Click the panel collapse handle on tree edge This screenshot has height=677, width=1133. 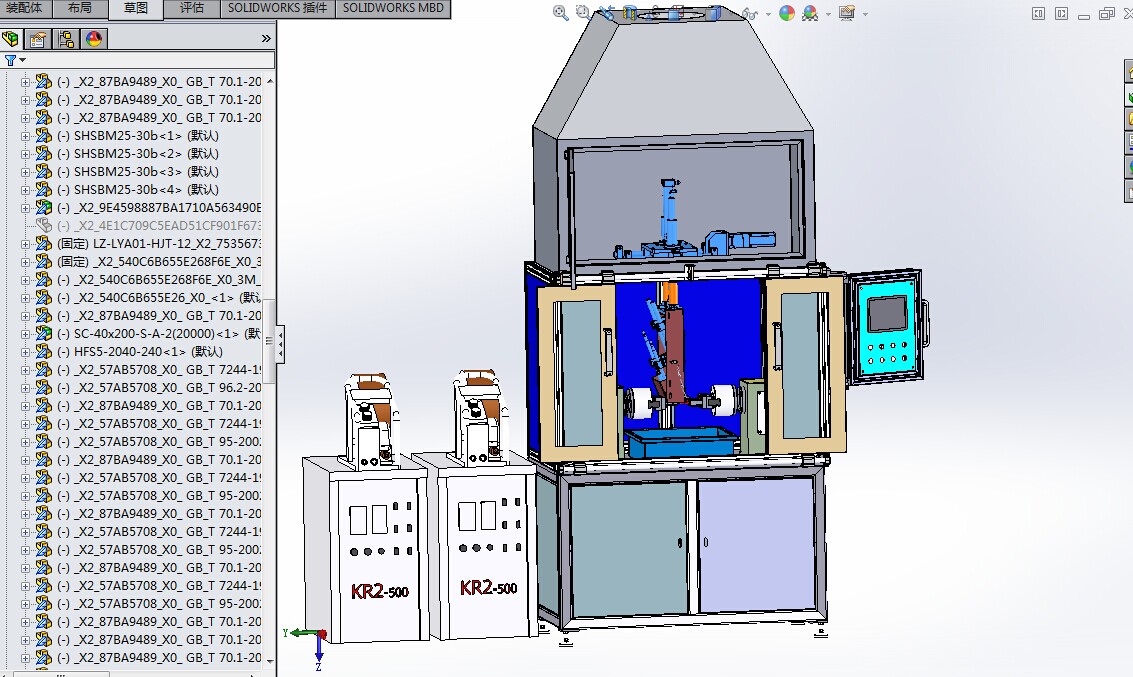(280, 344)
